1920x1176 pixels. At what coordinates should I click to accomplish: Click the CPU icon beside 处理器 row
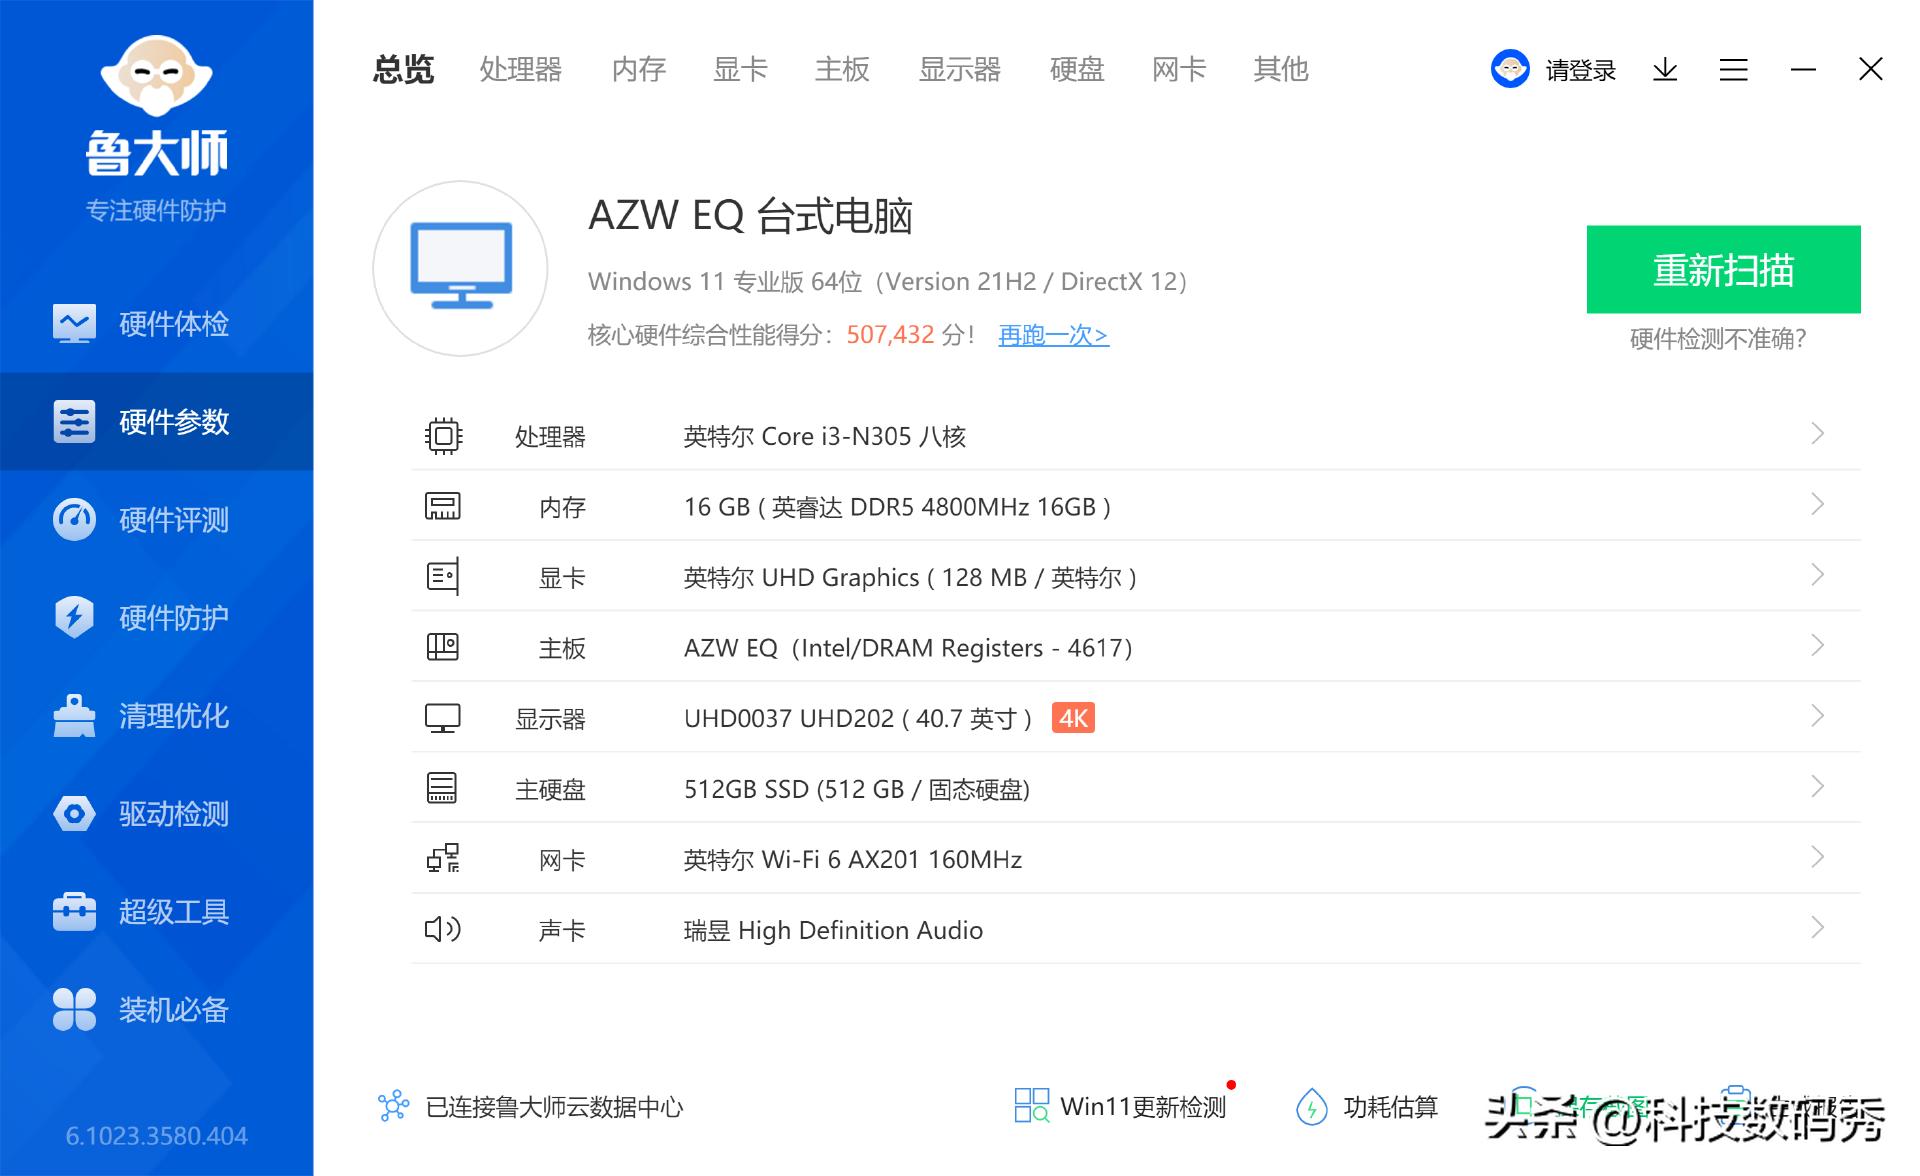point(443,435)
